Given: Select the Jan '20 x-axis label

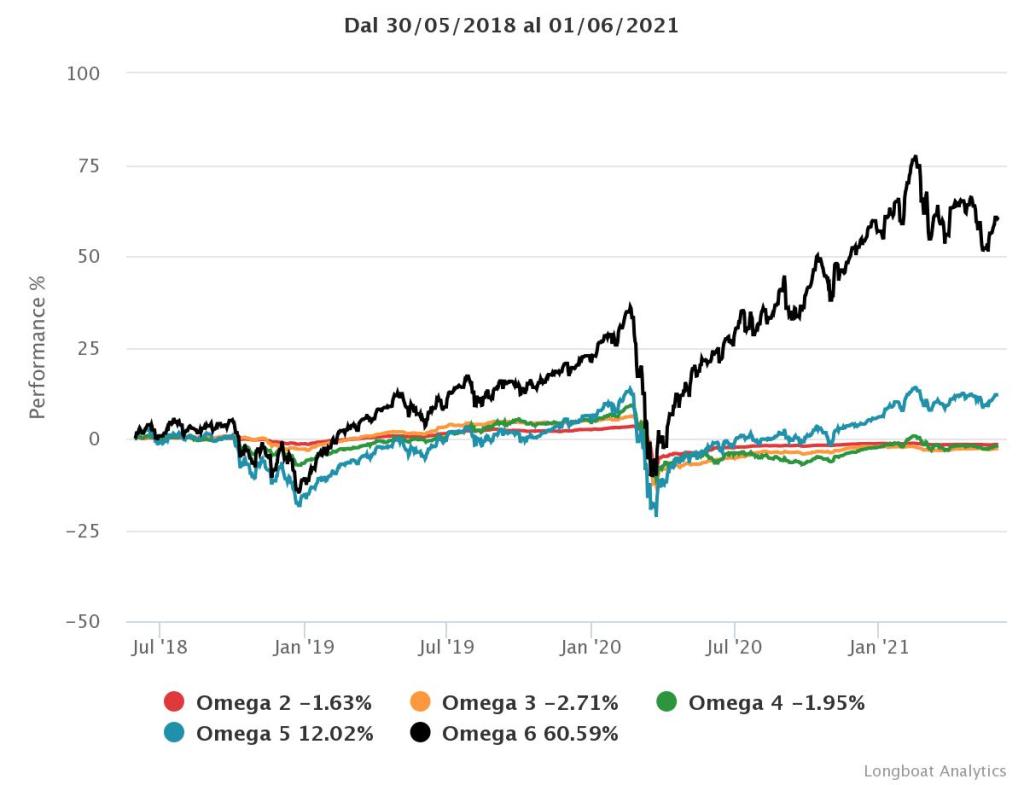Looking at the screenshot, I should [x=590, y=647].
